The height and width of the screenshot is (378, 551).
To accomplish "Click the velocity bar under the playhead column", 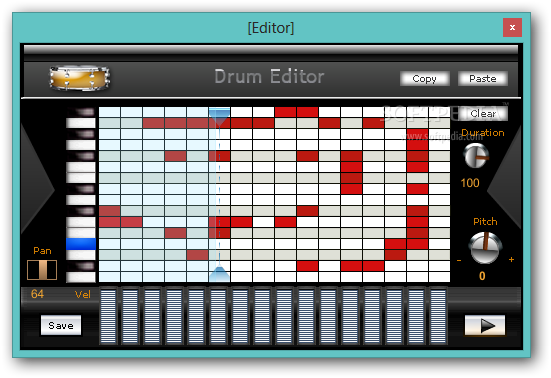I will [x=218, y=315].
